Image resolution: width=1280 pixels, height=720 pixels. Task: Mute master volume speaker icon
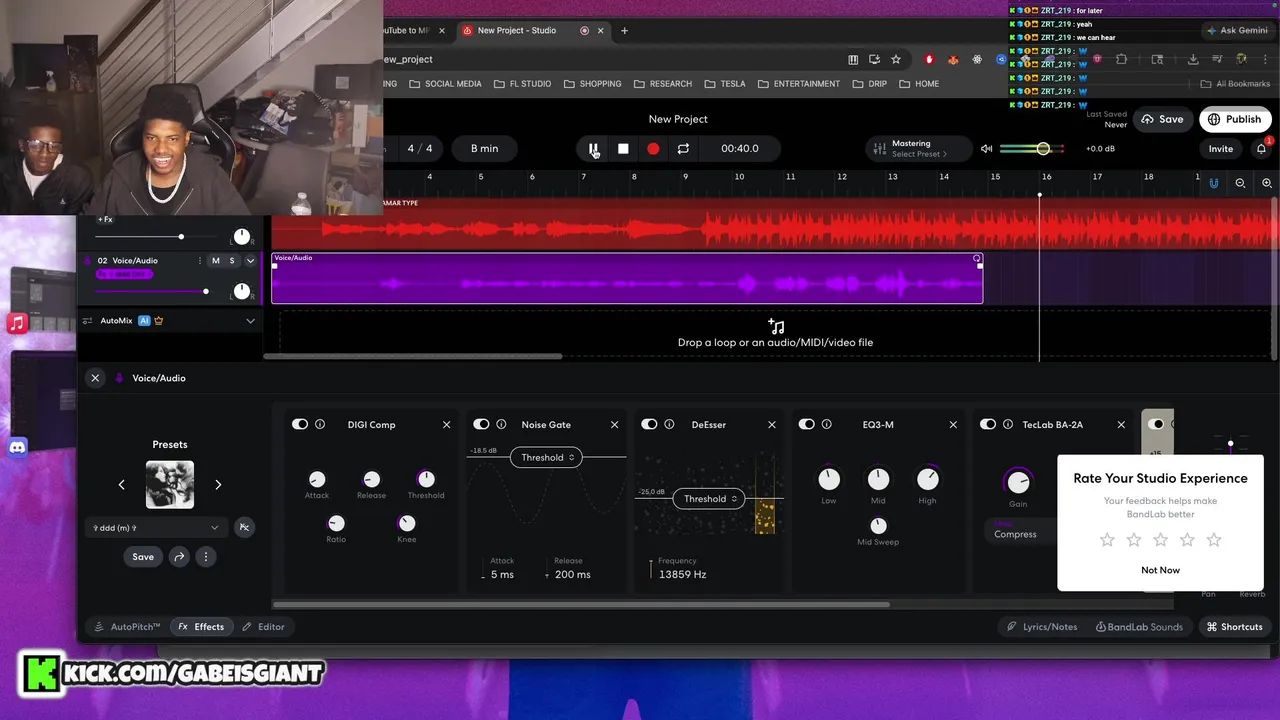(x=986, y=148)
